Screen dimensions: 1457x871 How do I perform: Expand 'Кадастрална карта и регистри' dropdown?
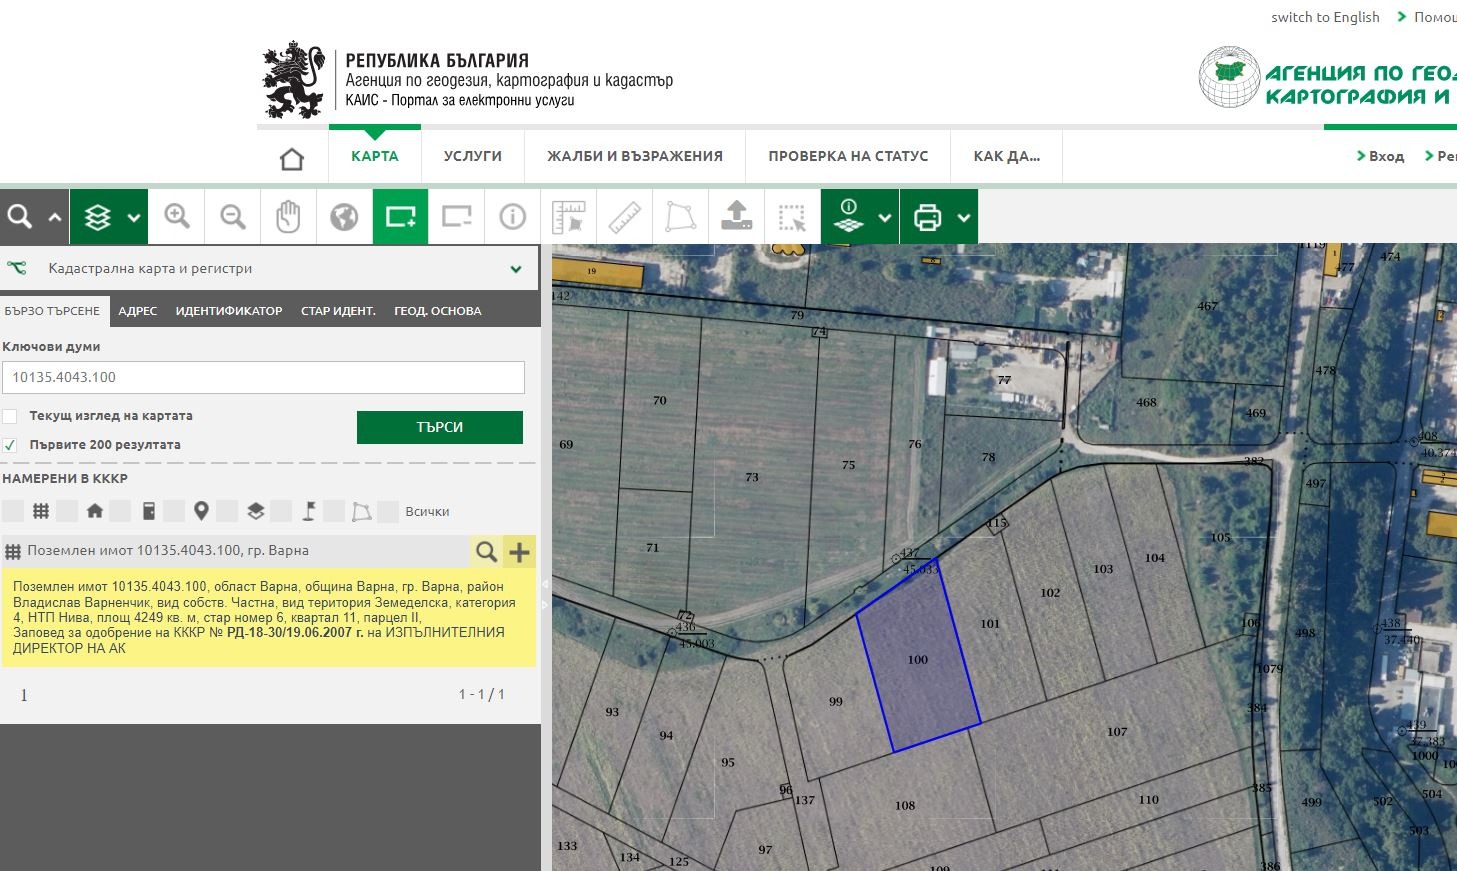click(516, 269)
